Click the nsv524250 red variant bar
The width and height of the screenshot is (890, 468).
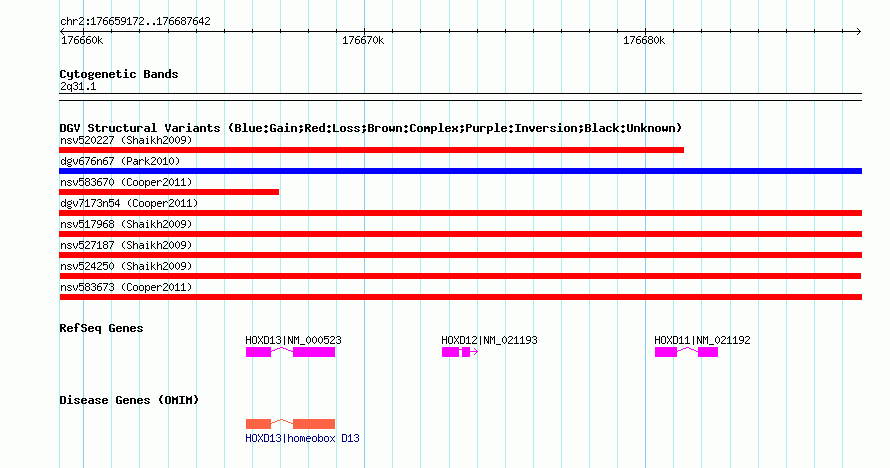pos(460,276)
